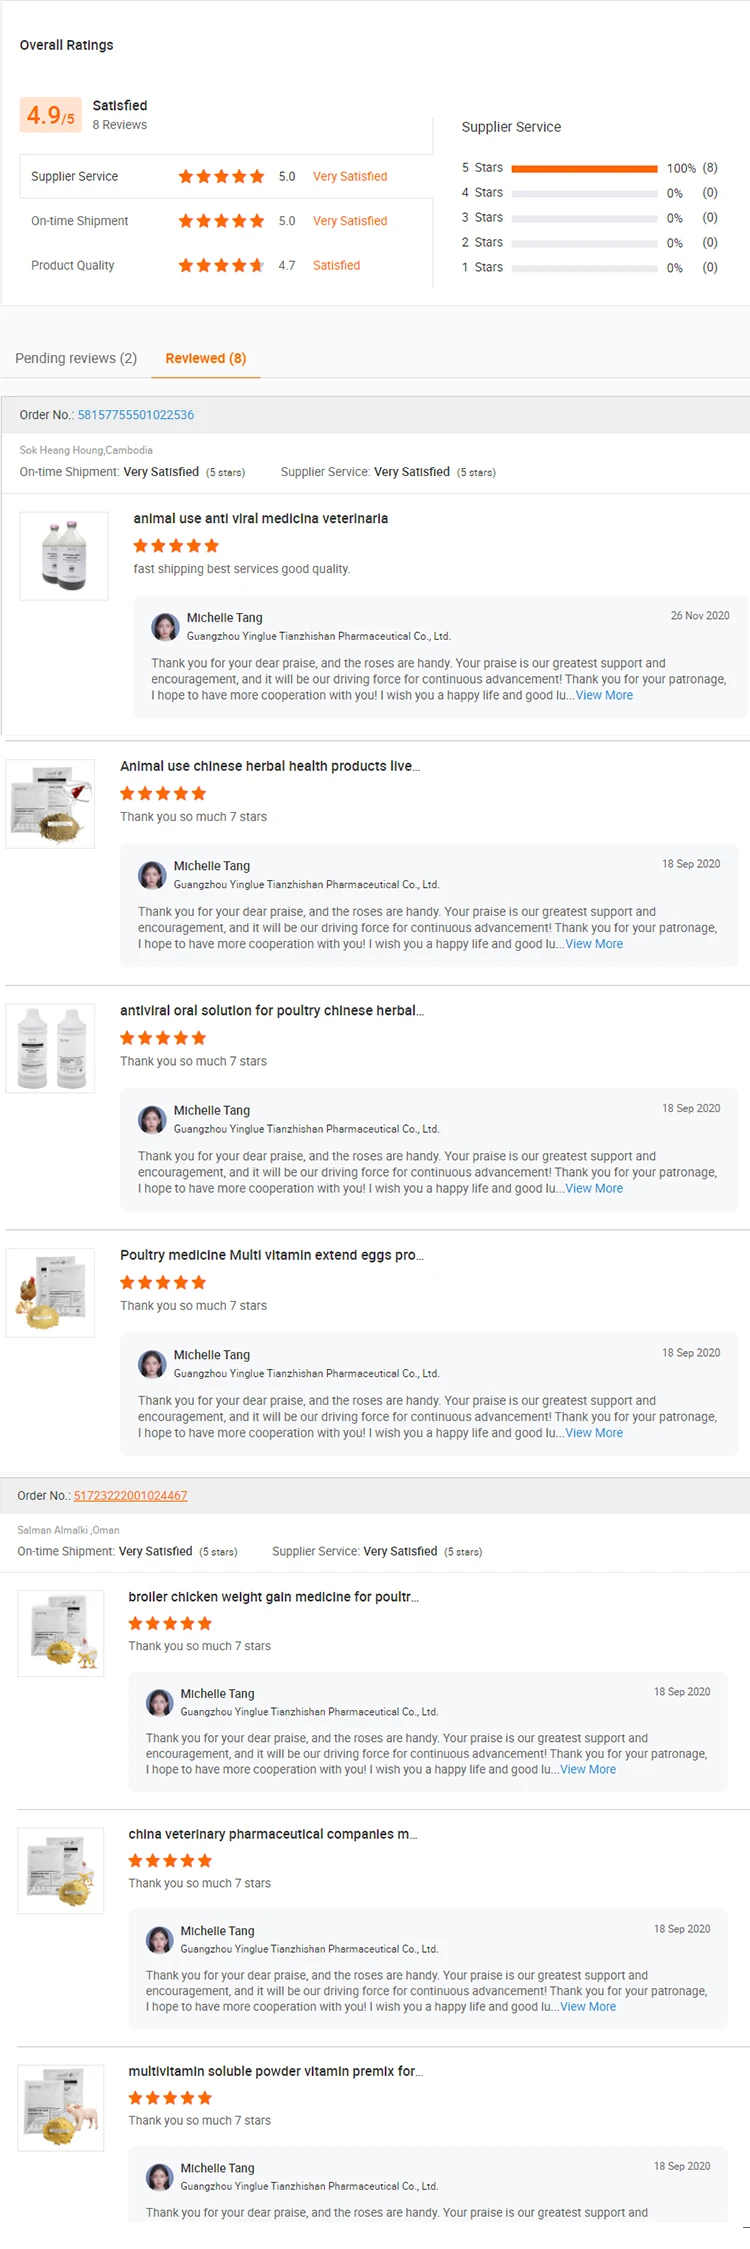Open the Animal use chinese herbal health products title
This screenshot has width=750, height=2249.
click(270, 766)
